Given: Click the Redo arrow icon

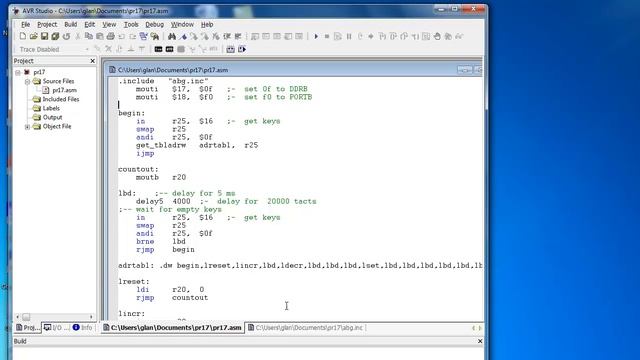Looking at the screenshot, I should (x=133, y=36).
